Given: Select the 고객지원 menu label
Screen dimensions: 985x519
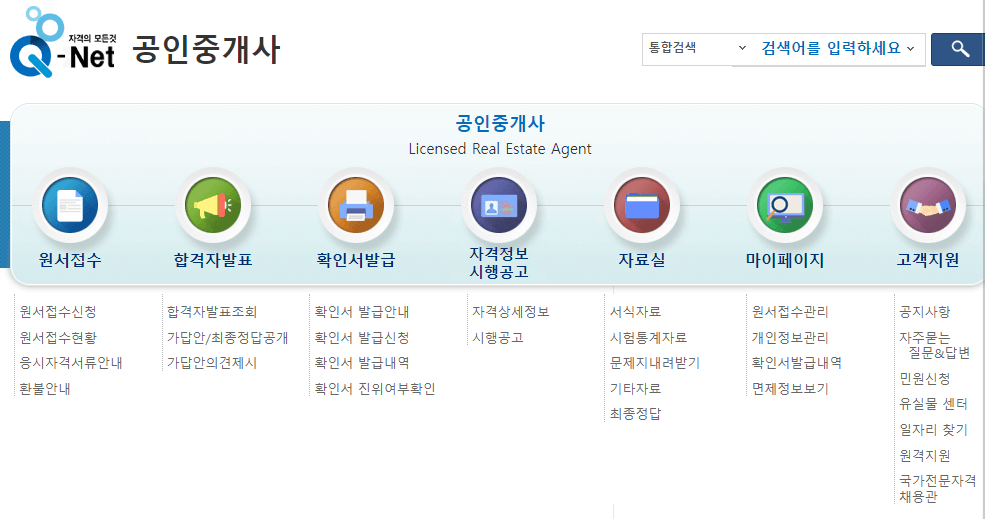Looking at the screenshot, I should click(928, 260).
